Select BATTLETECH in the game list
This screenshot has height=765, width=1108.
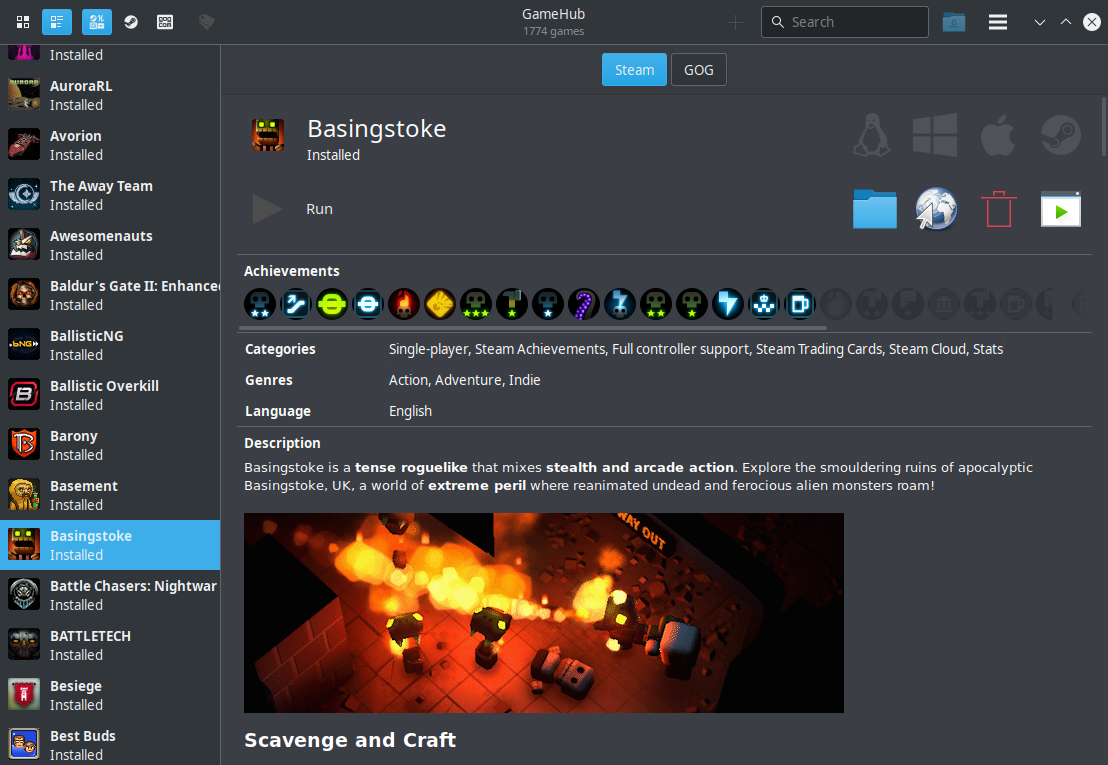click(x=110, y=645)
